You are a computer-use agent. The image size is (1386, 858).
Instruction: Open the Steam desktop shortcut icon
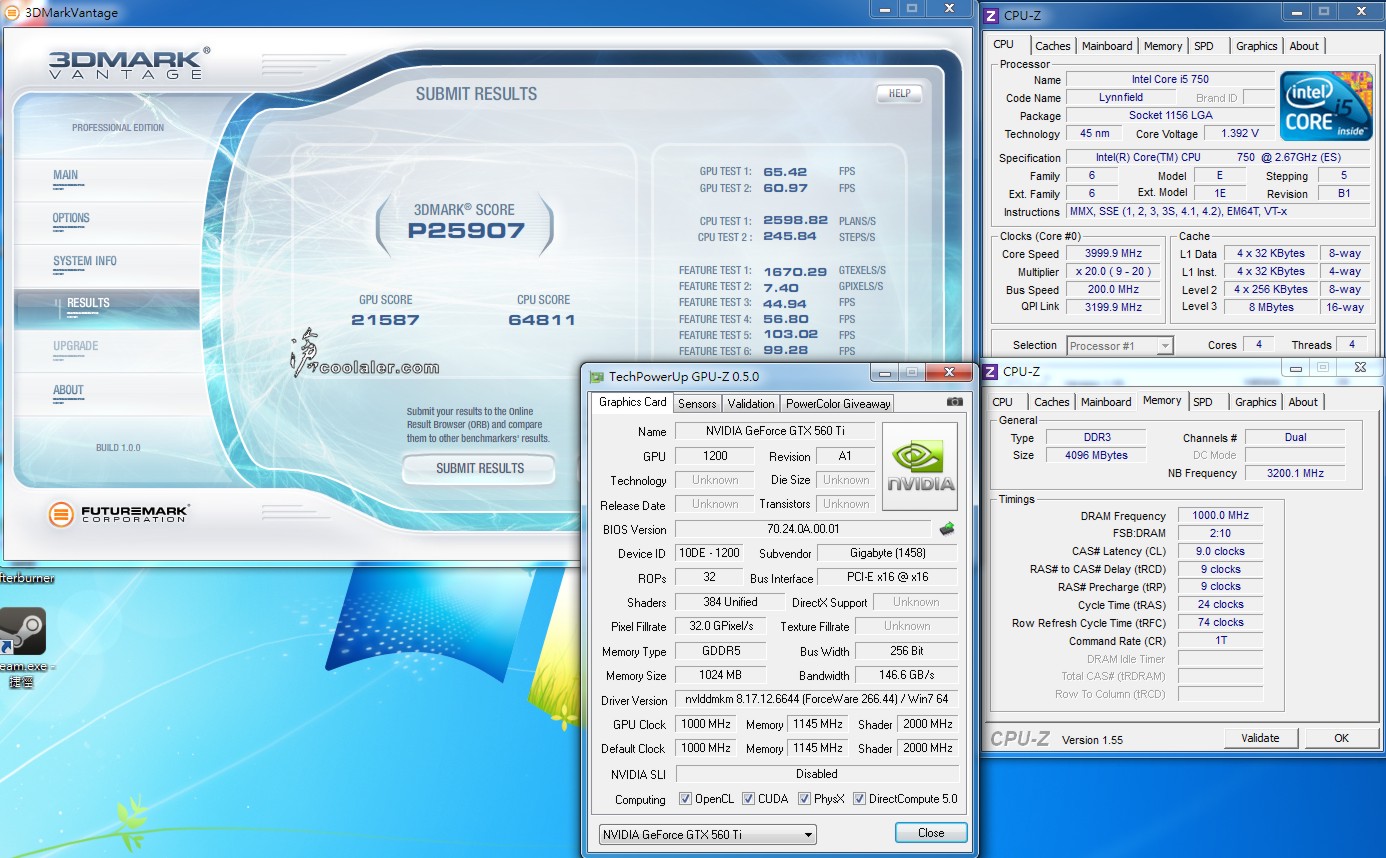(22, 631)
